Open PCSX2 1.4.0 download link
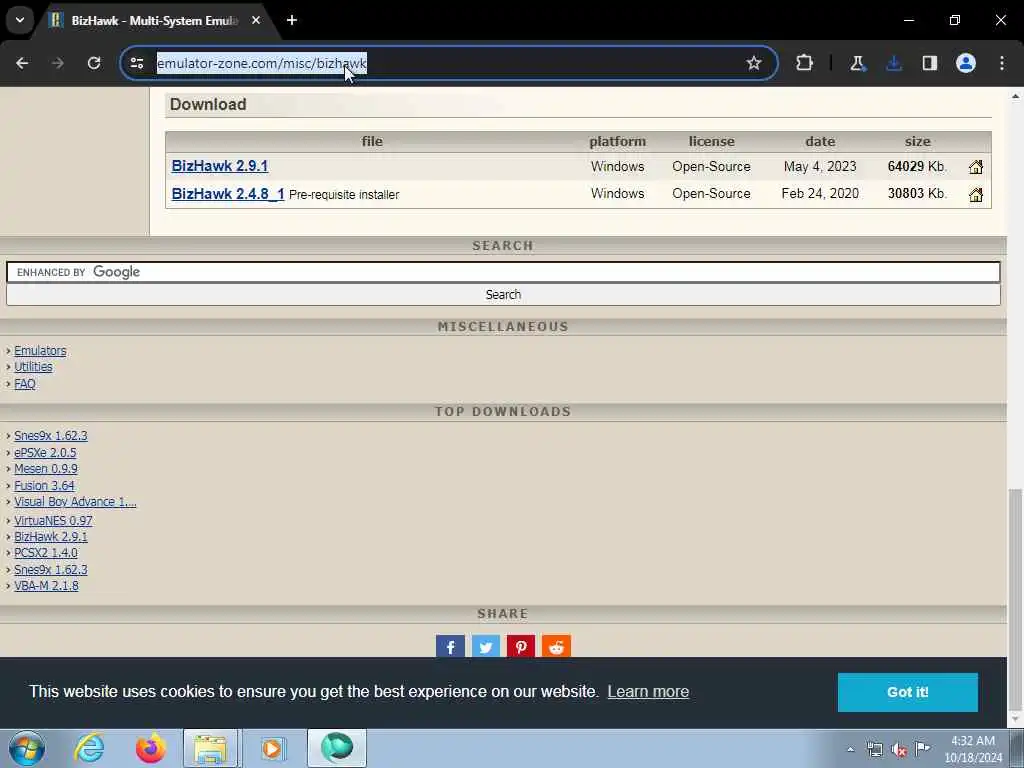1024x768 pixels. (x=46, y=552)
